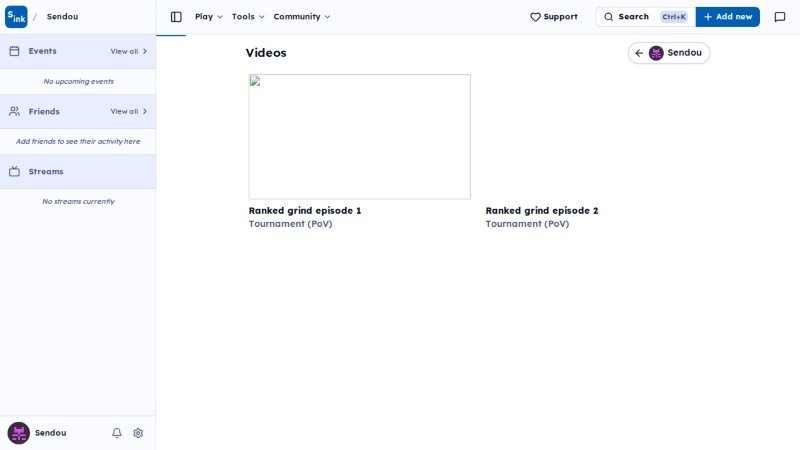Click the Add new button
The height and width of the screenshot is (450, 800).
728,17
